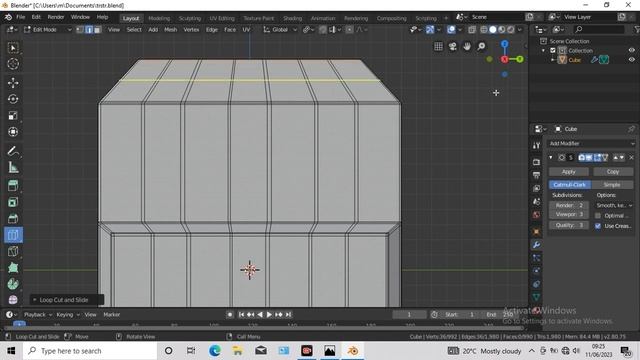Select Catmull-Clark subdivision type
This screenshot has height=360, width=640.
coord(569,185)
